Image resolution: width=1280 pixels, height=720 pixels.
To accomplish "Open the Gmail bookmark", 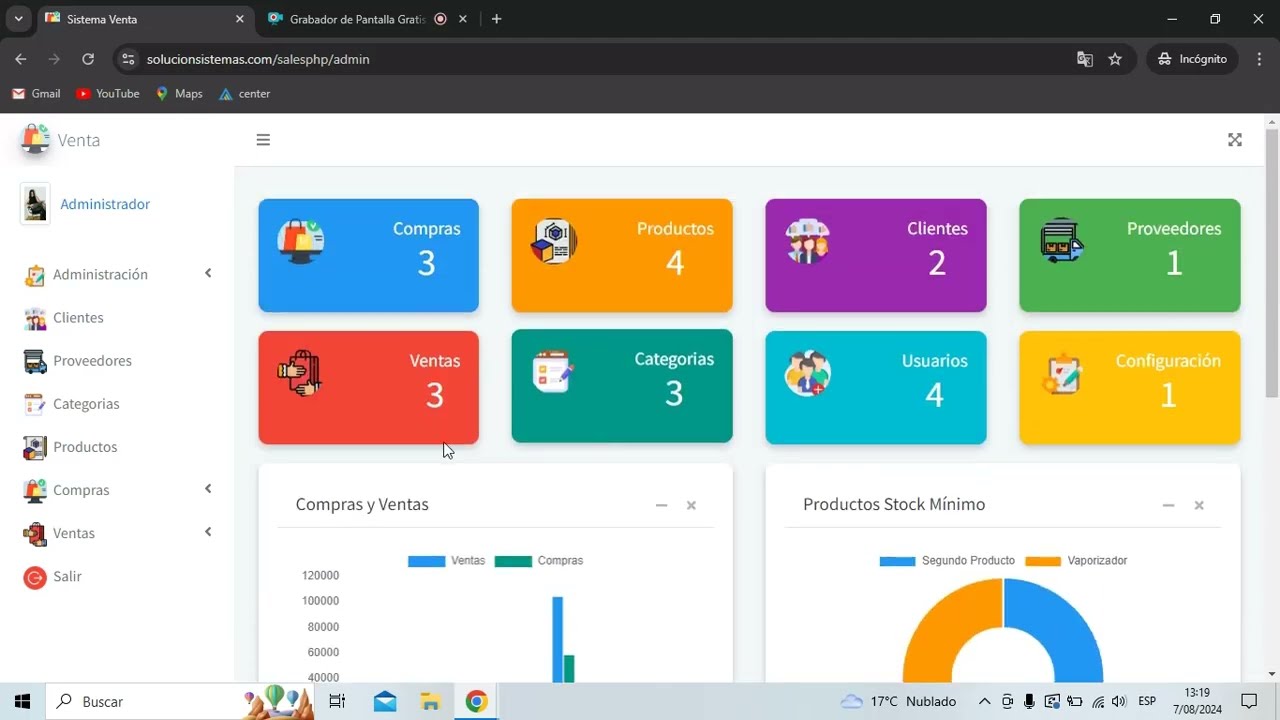I will (x=36, y=93).
